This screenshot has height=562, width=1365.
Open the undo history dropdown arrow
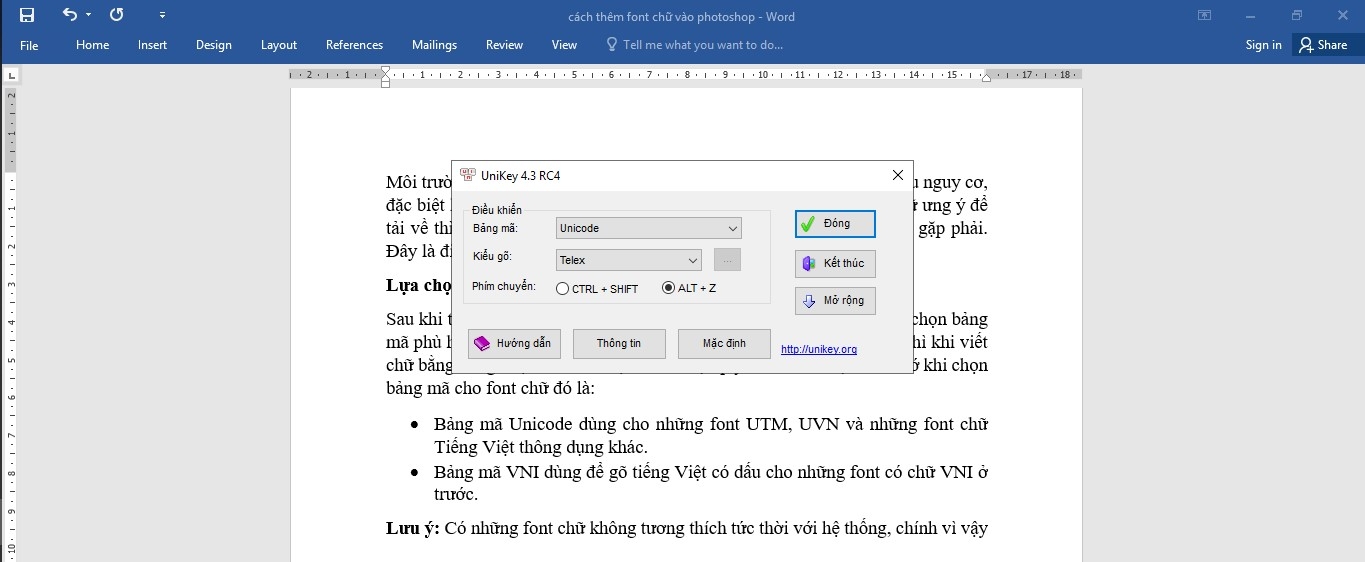88,15
